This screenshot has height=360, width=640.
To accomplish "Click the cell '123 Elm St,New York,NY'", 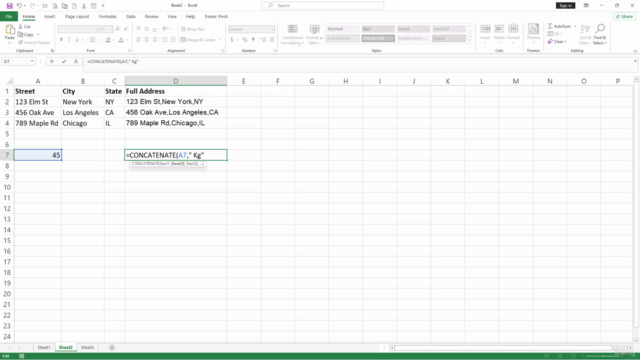I will point(176,102).
